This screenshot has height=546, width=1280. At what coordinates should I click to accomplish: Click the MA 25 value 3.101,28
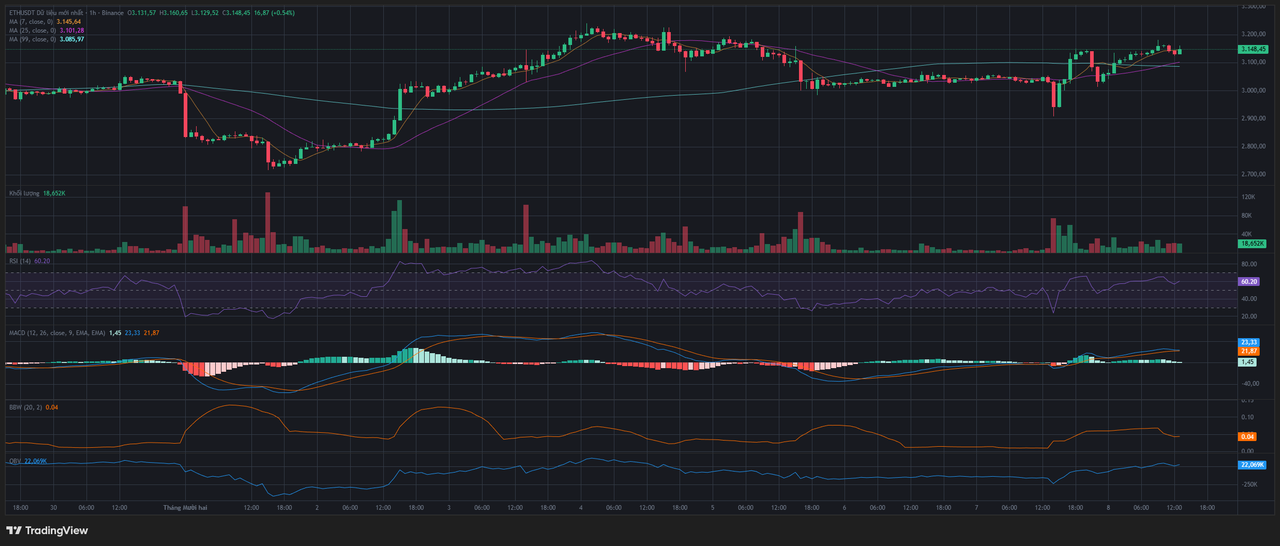coord(72,31)
